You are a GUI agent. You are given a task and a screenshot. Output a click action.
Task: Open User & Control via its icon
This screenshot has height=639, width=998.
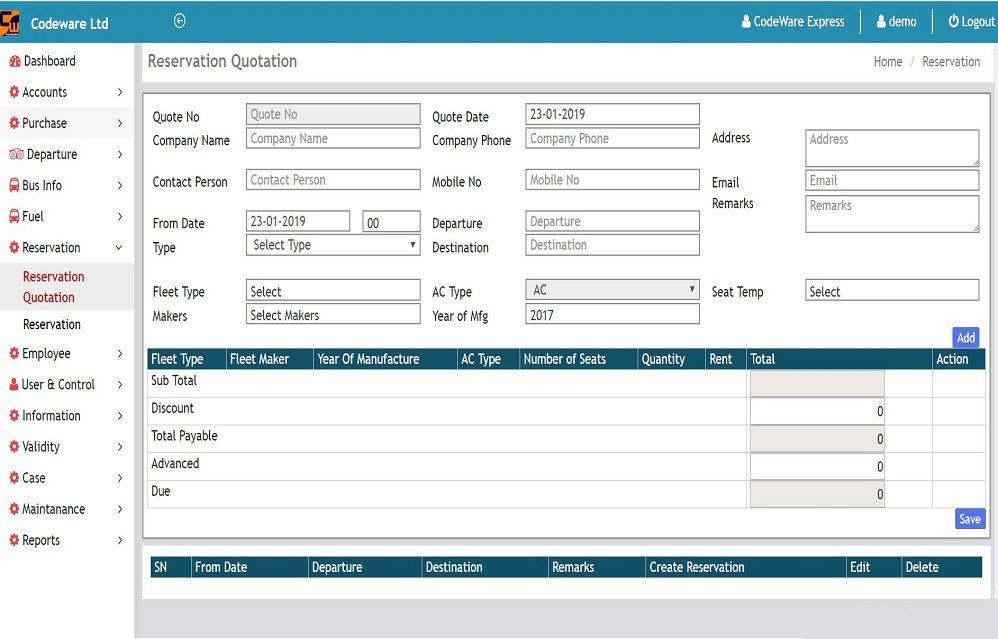point(14,384)
